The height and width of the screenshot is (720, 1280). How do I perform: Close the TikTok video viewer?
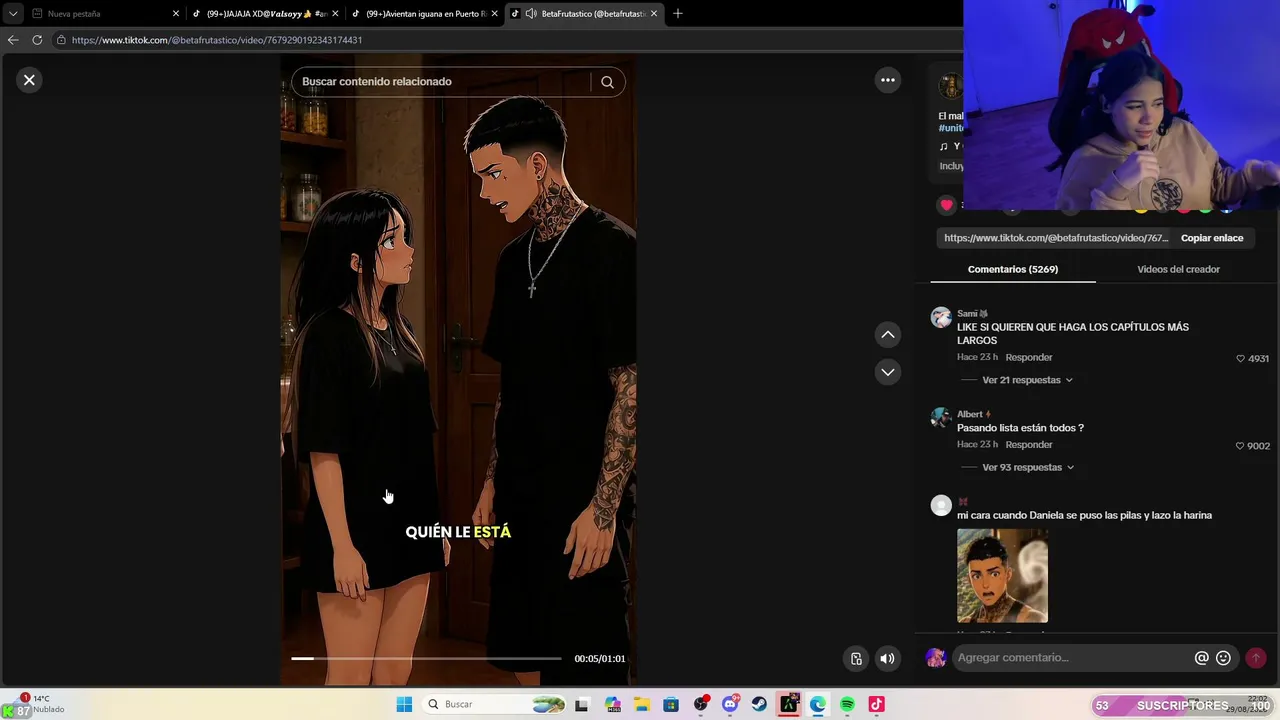[x=29, y=80]
